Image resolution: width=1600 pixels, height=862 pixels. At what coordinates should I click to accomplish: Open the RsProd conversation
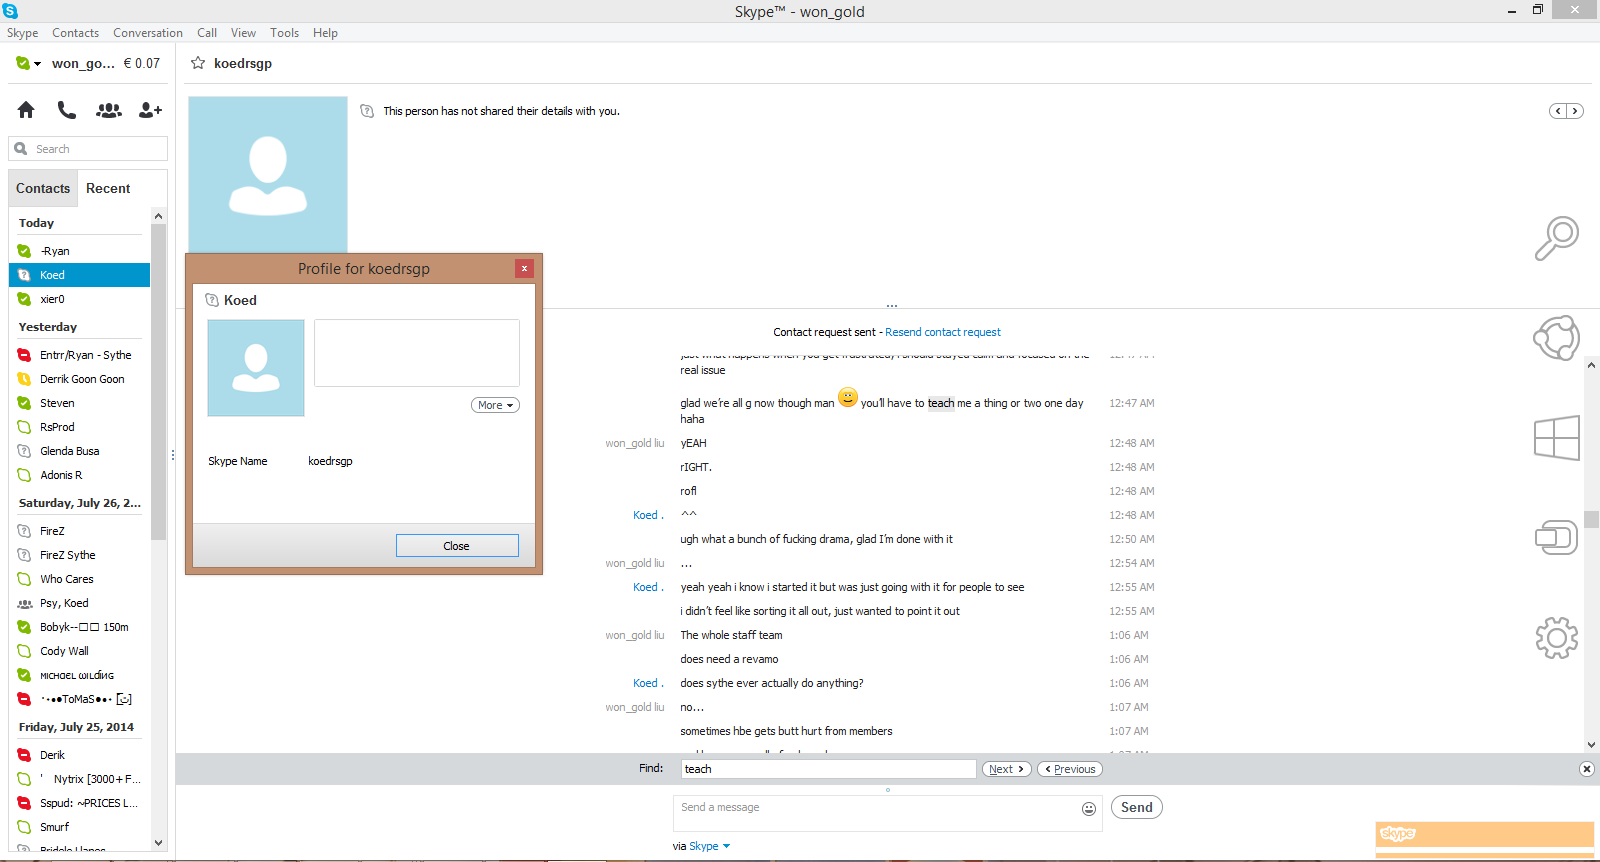pyautogui.click(x=79, y=427)
